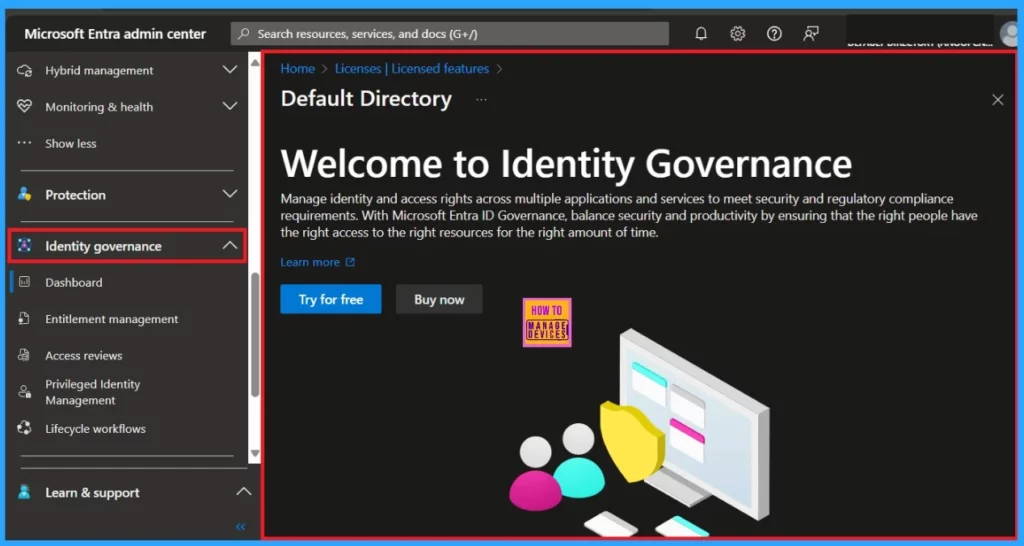The height and width of the screenshot is (546, 1024).
Task: Click the Monitoring & health label
Action: (99, 107)
